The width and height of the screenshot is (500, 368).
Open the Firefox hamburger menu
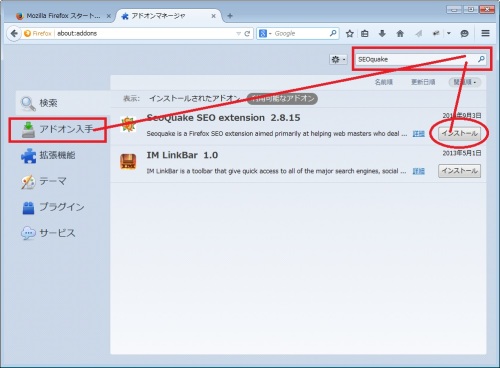coord(485,33)
